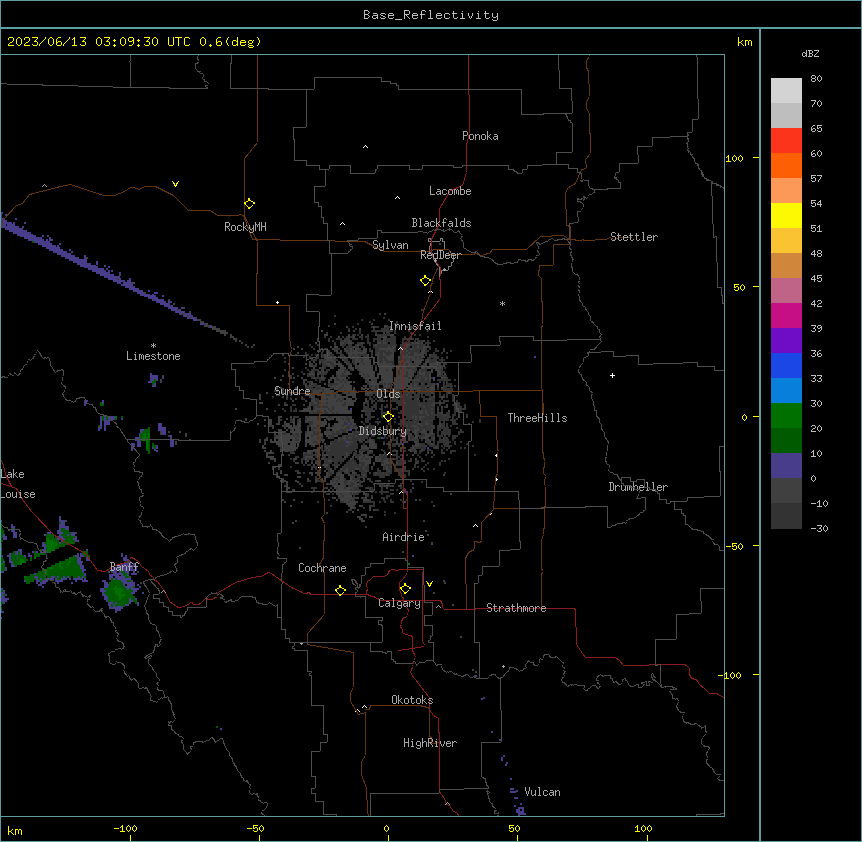Click the Blackfalds city label
This screenshot has width=862, height=842.
(x=441, y=223)
